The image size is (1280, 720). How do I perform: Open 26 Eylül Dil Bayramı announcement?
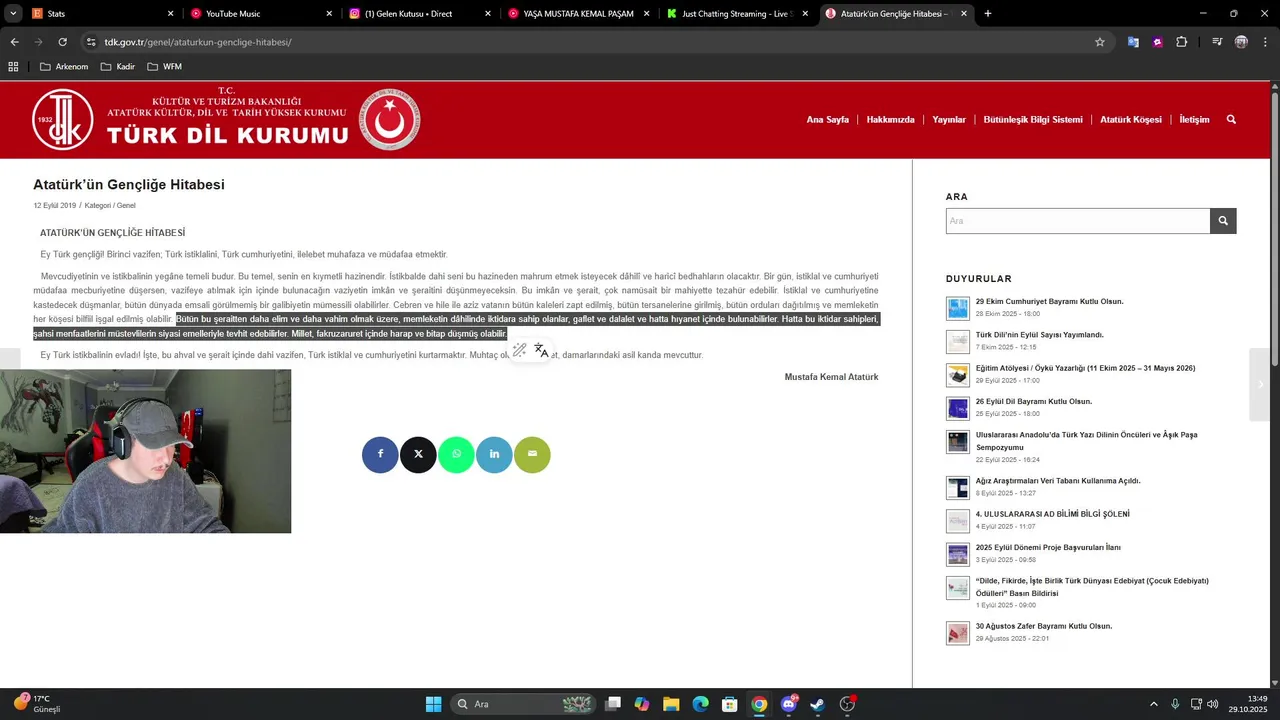point(1033,401)
